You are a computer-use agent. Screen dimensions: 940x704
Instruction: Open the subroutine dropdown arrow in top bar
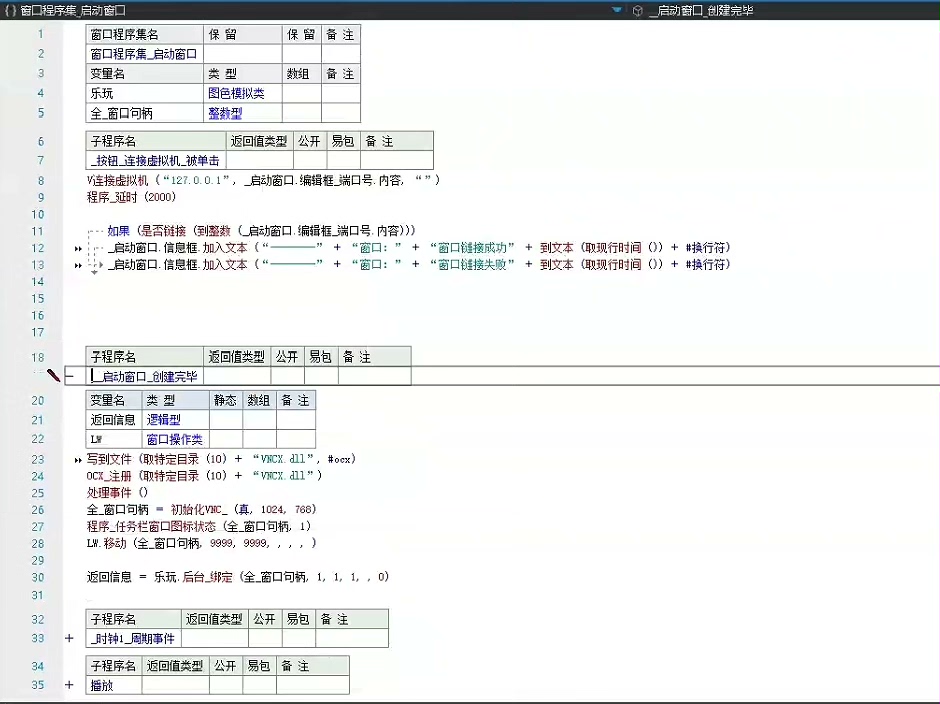[617, 10]
